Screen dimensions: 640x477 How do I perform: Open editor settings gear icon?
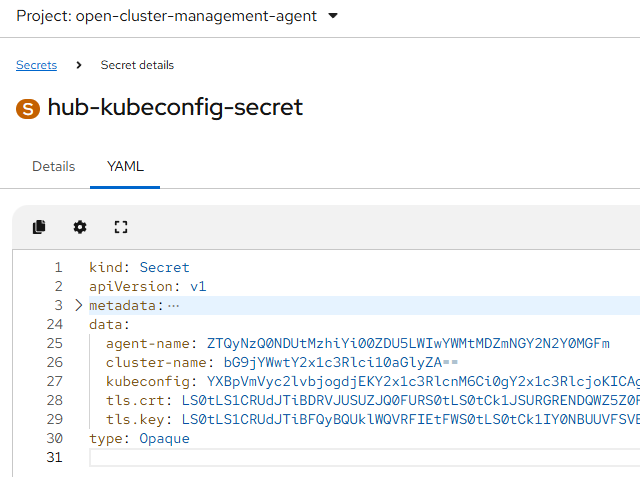[80, 227]
